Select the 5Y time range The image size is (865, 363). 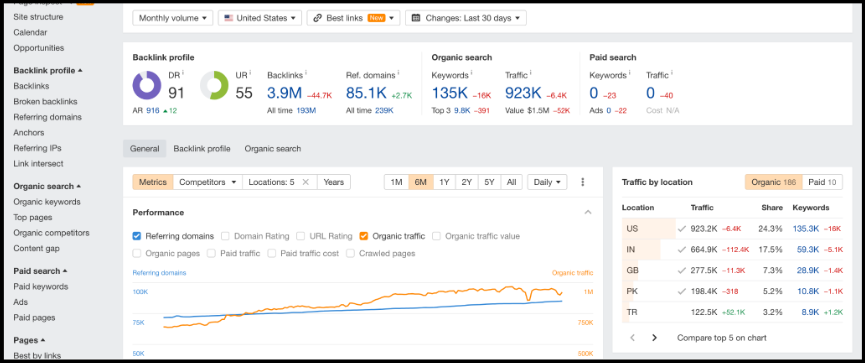[489, 182]
